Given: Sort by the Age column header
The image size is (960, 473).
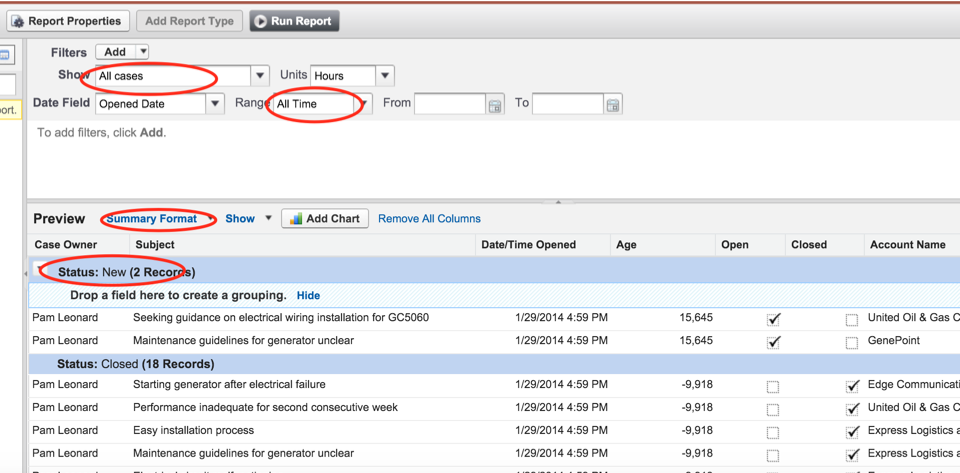Looking at the screenshot, I should [x=626, y=245].
